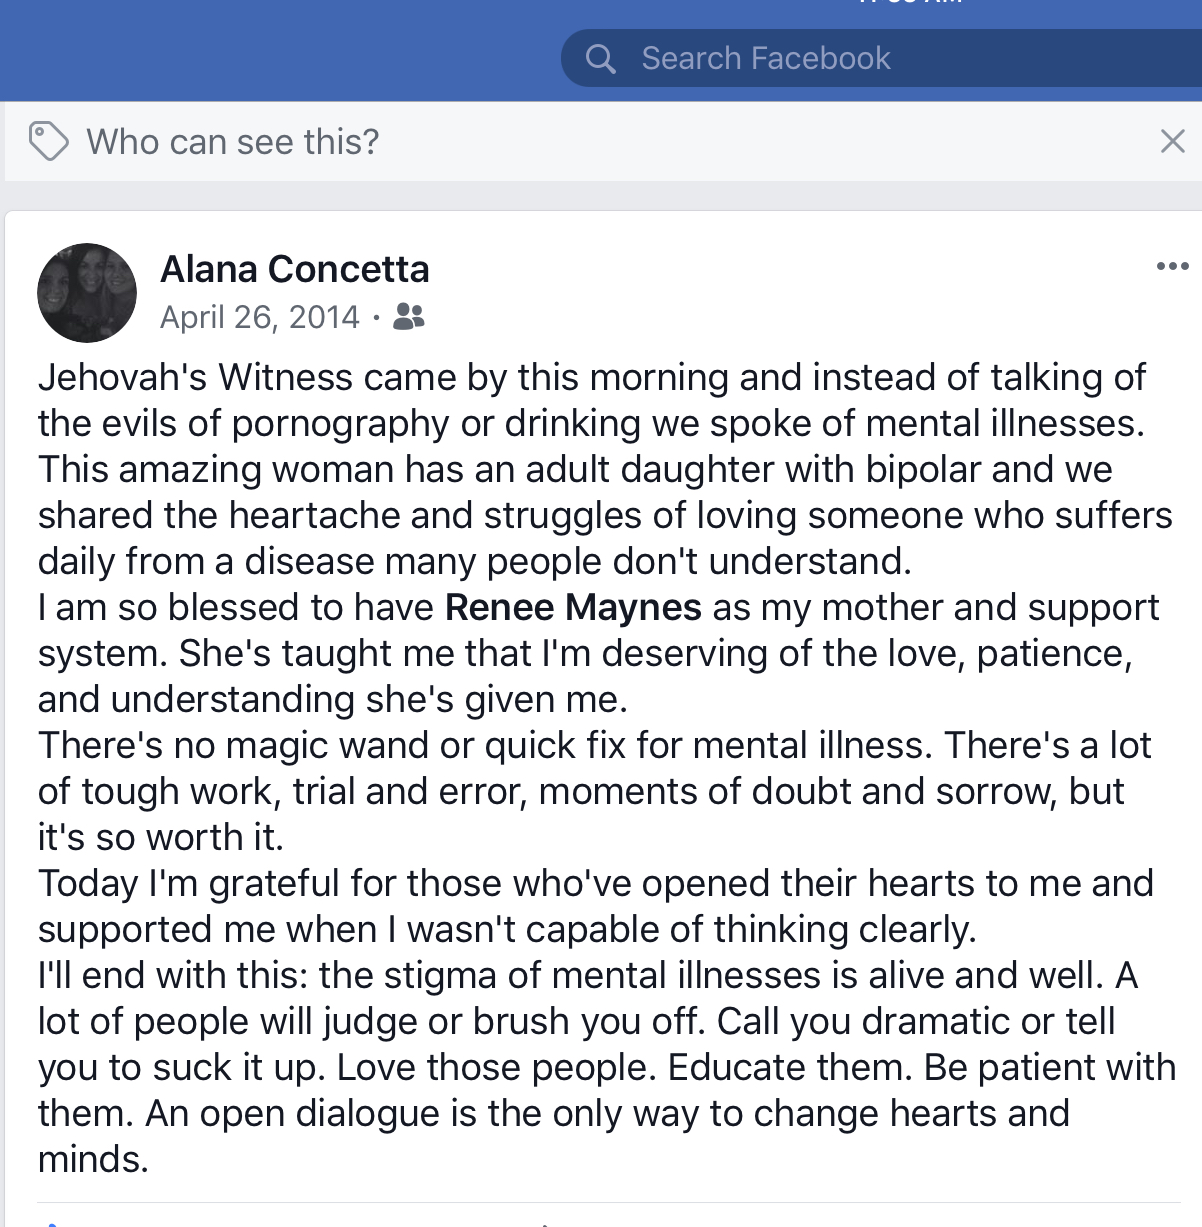The width and height of the screenshot is (1202, 1227).
Task: Tap the final word "minds." of the post
Action: tap(93, 1160)
